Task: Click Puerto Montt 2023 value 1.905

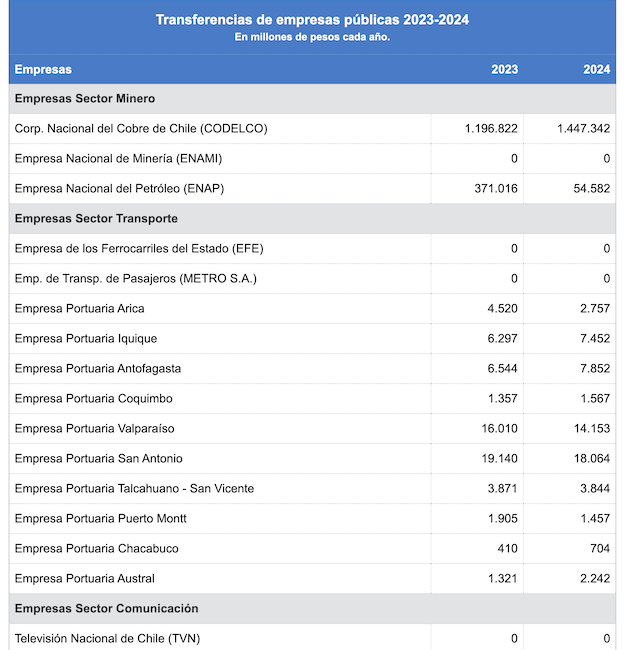Action: [502, 519]
